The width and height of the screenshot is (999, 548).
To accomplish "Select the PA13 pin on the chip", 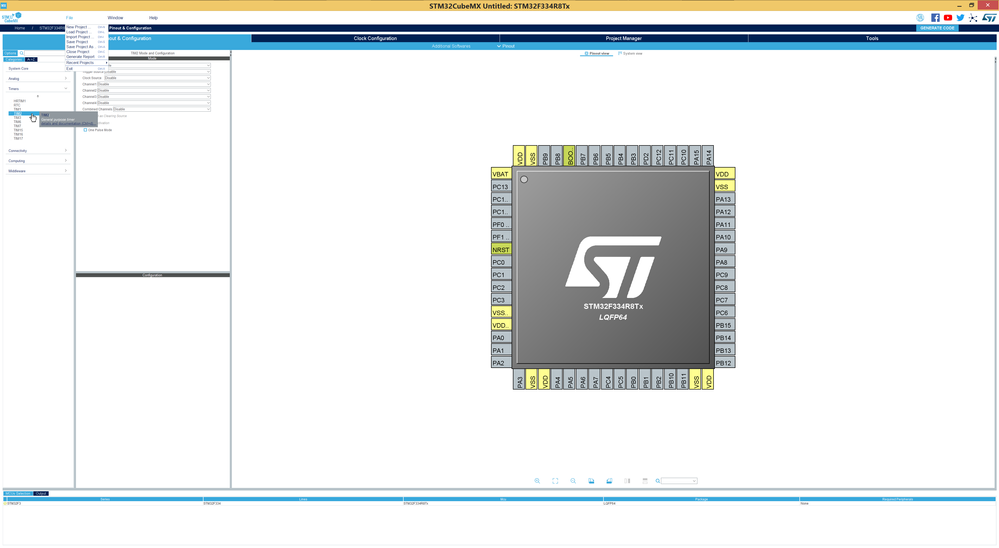I will pyautogui.click(x=724, y=199).
